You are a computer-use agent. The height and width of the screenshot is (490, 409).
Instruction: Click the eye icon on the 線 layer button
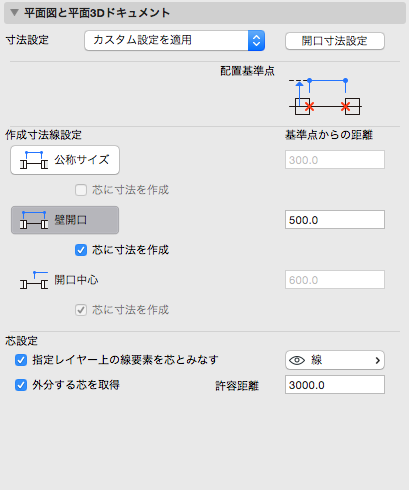click(297, 360)
